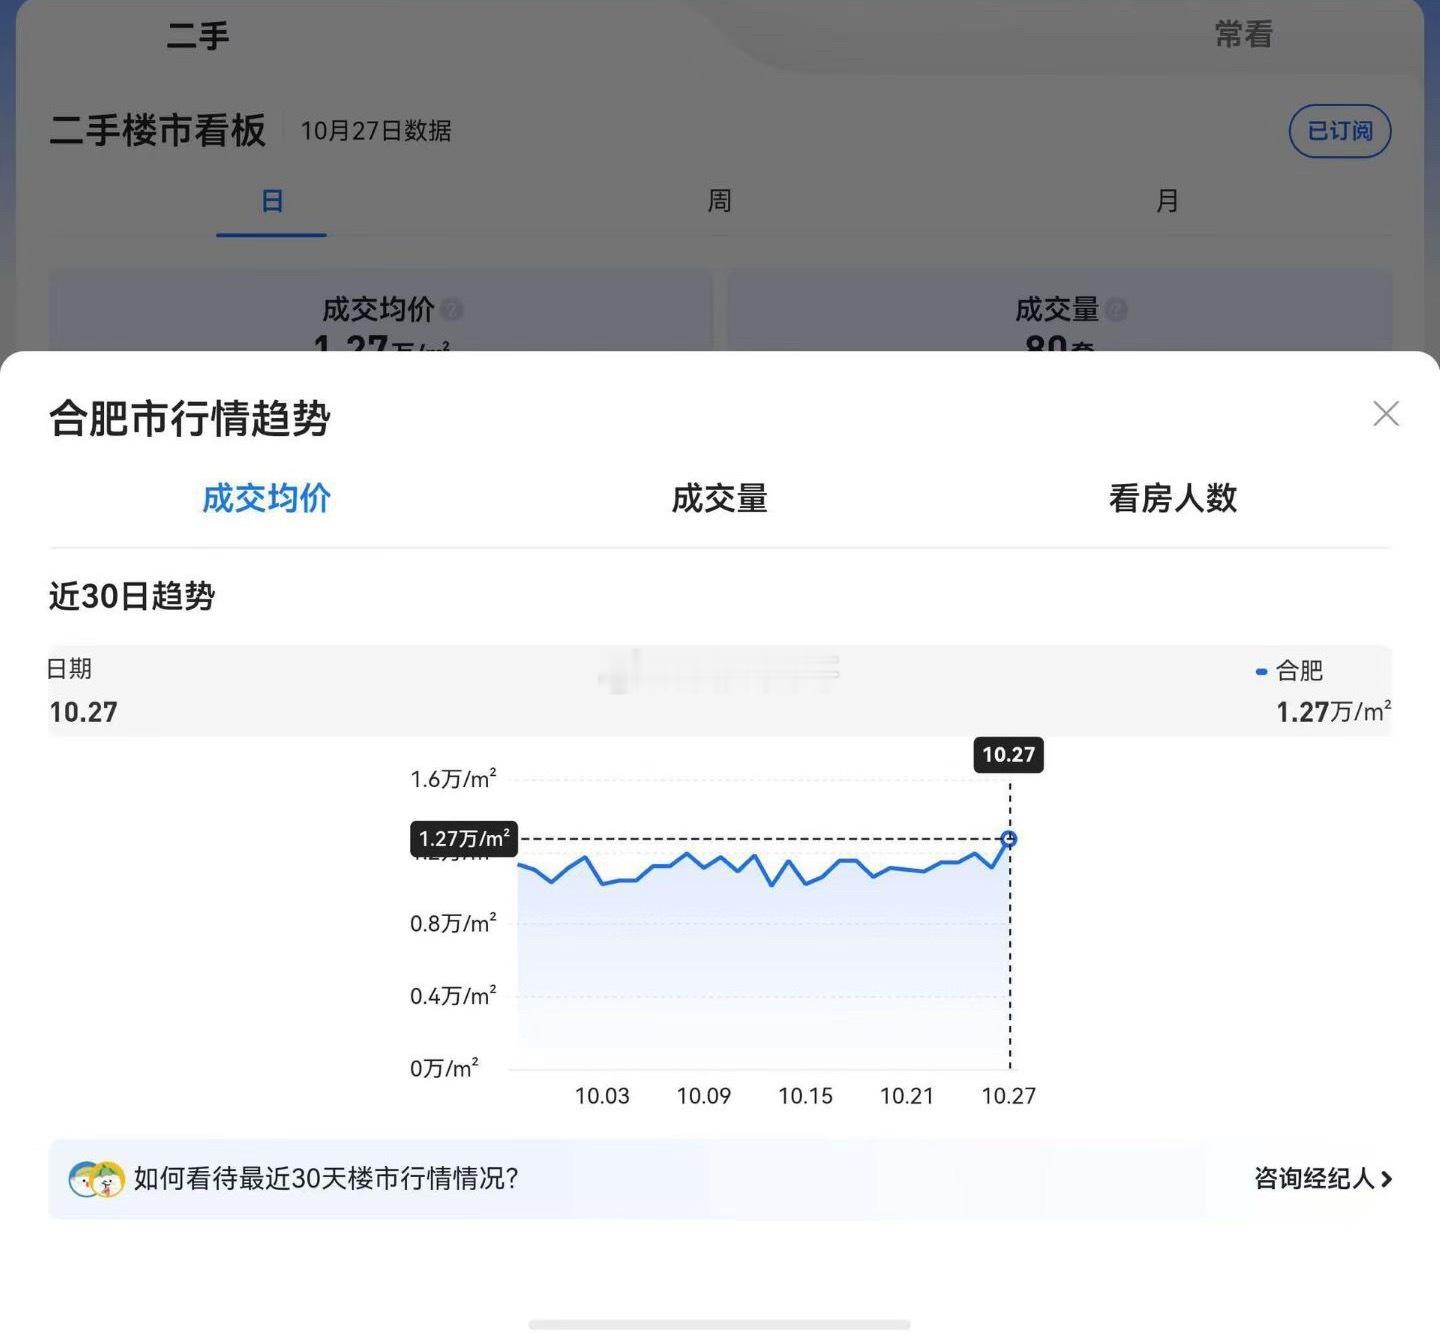Click the 合肥 legend entry
1440x1343 pixels.
coord(1289,671)
